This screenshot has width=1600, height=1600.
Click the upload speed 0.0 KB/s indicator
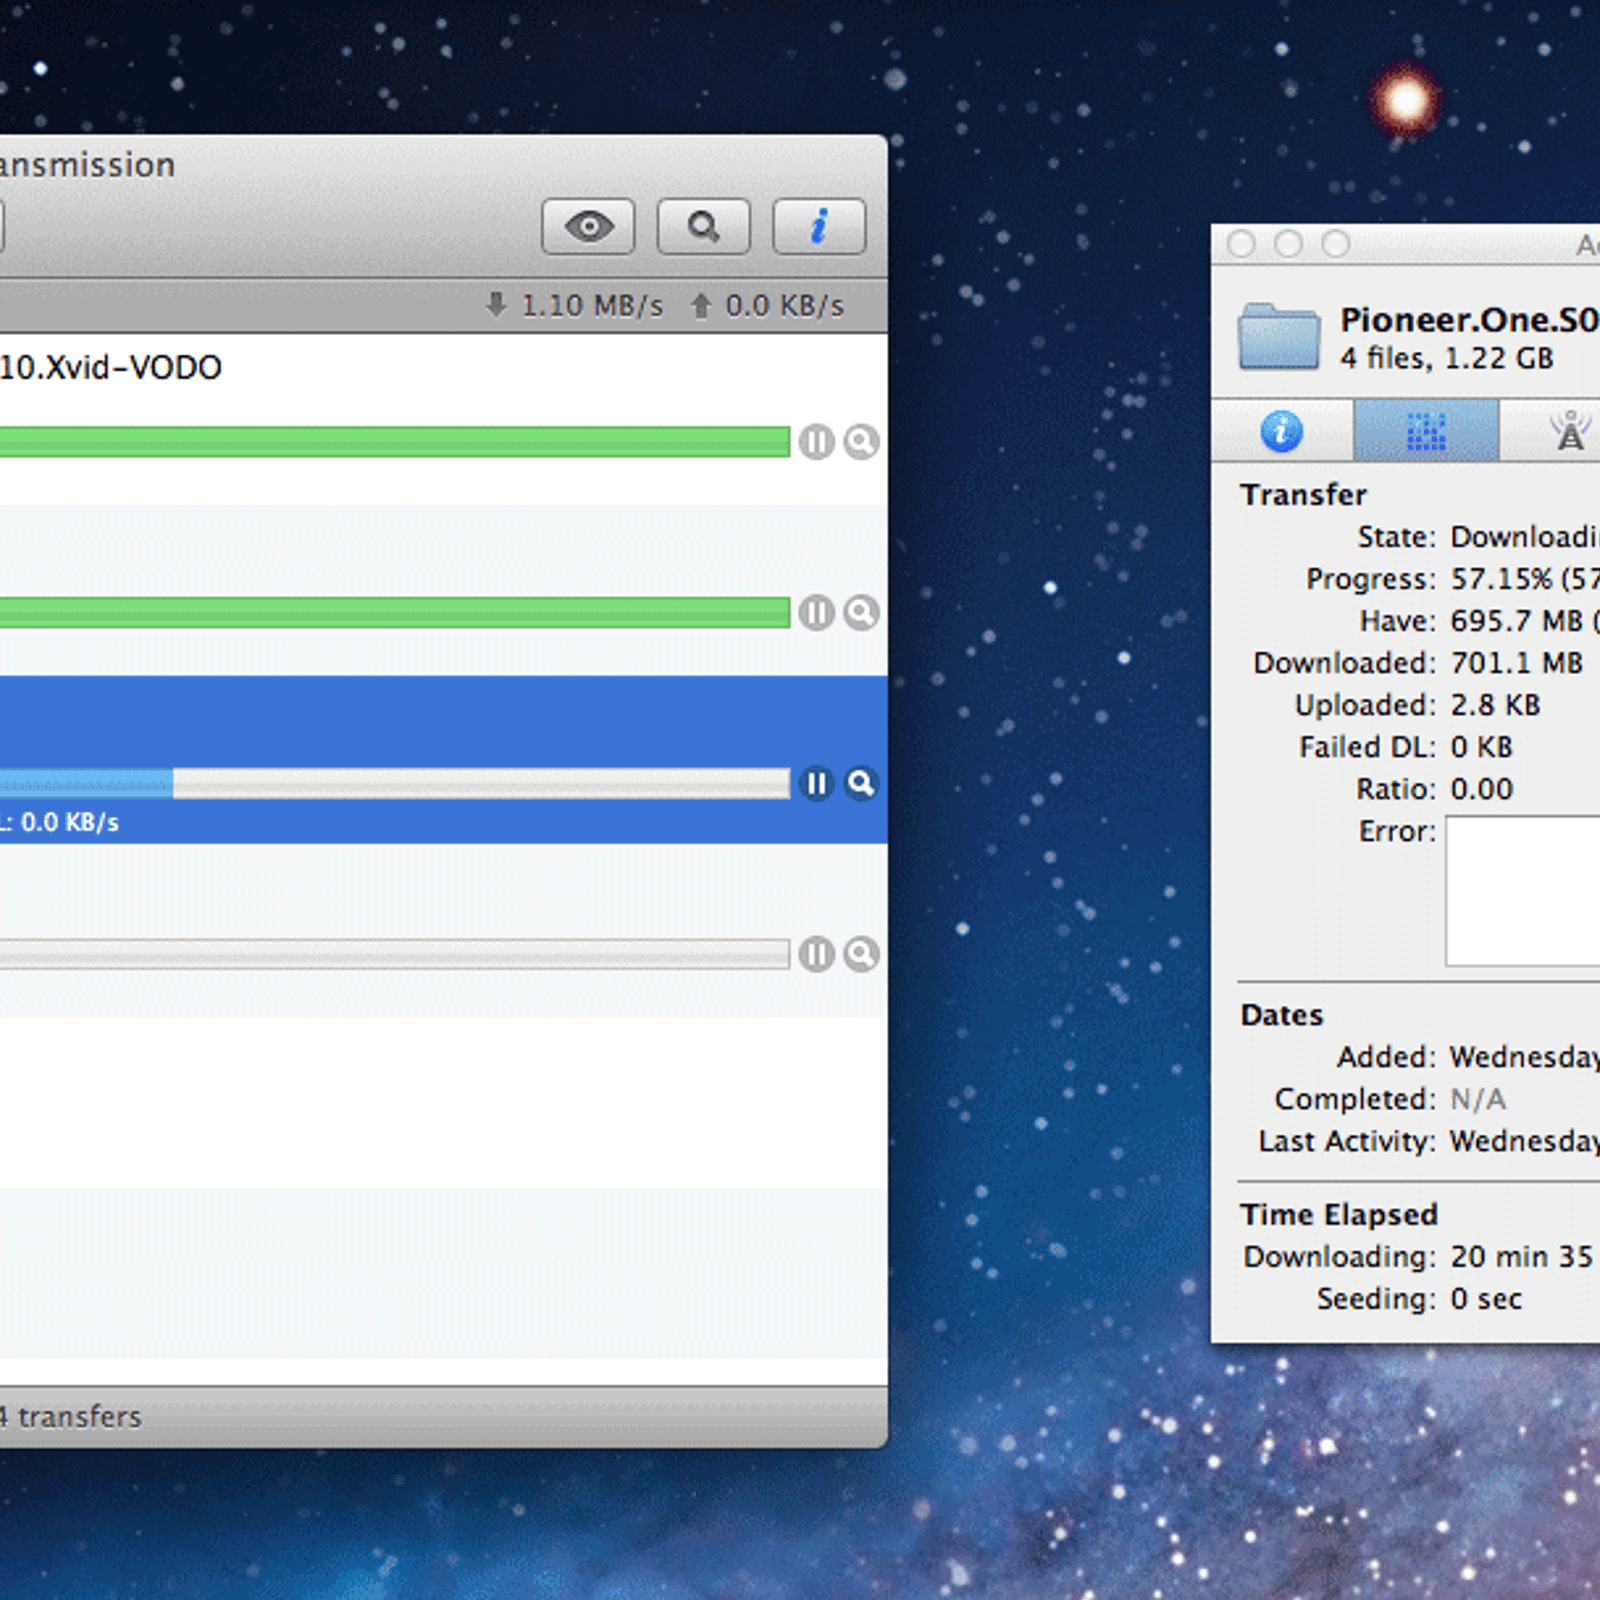(x=767, y=305)
